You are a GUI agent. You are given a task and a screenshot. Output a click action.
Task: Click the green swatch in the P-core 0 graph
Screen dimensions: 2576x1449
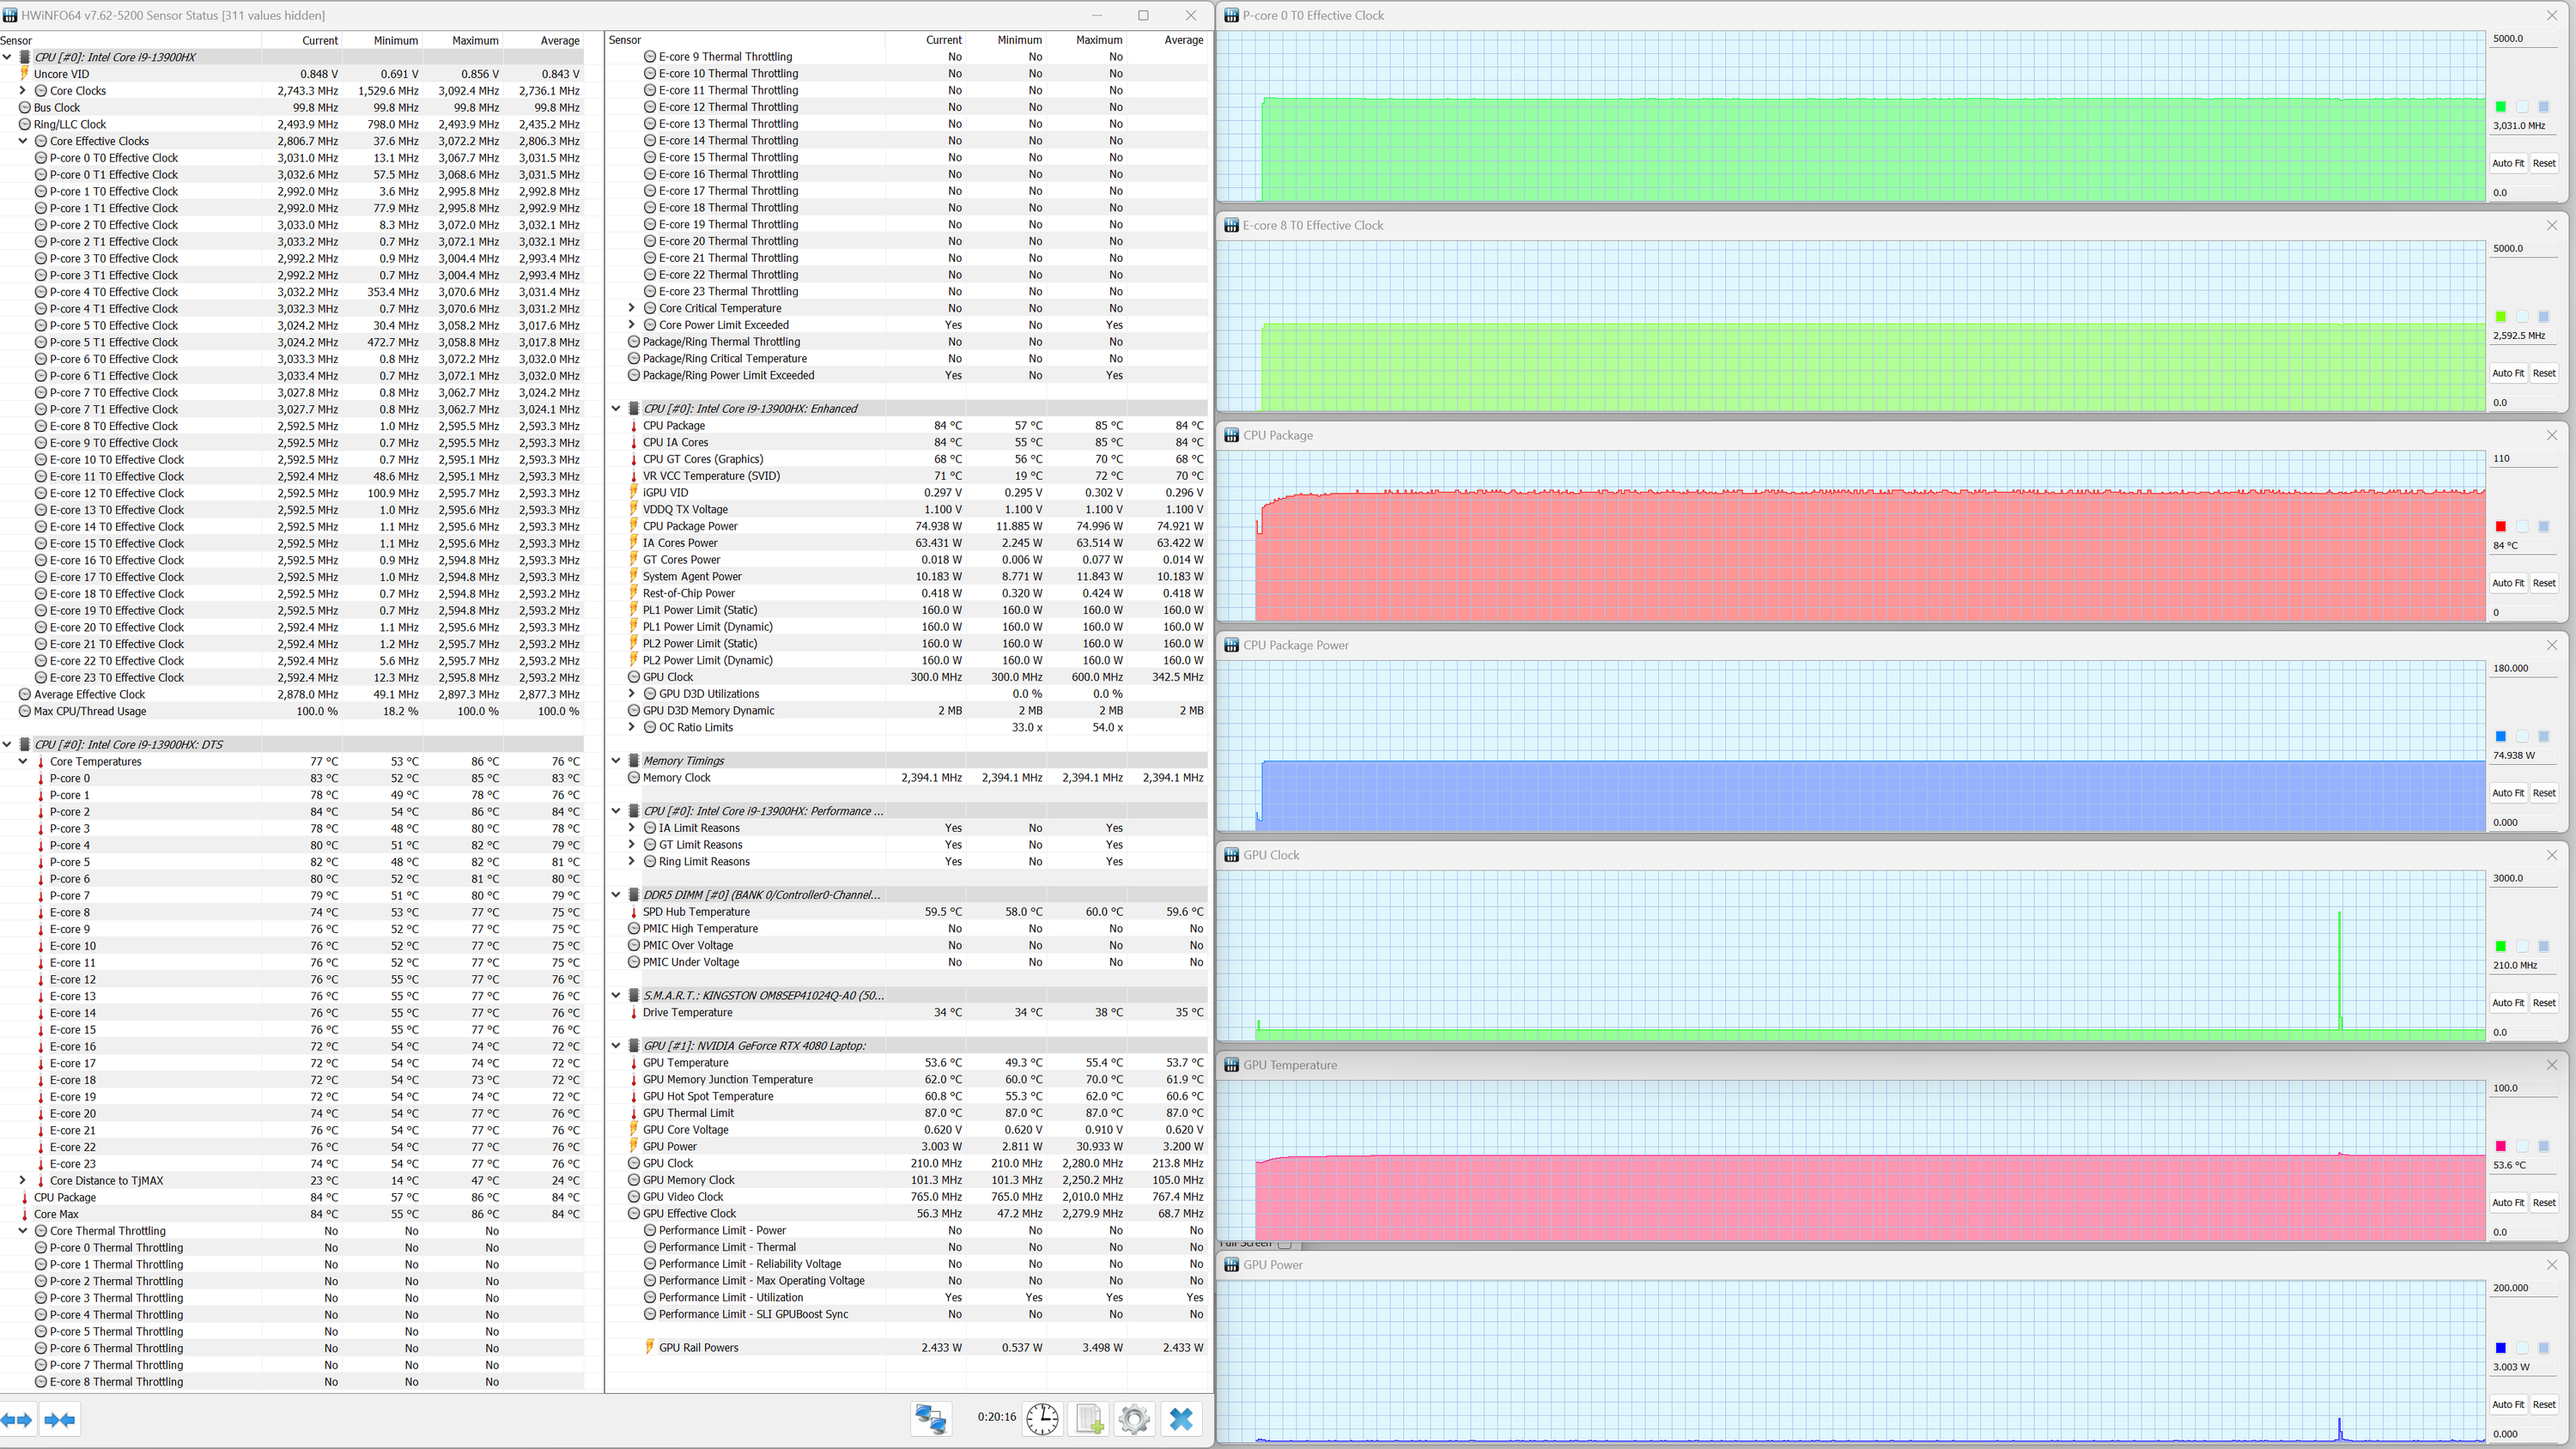coord(2500,107)
